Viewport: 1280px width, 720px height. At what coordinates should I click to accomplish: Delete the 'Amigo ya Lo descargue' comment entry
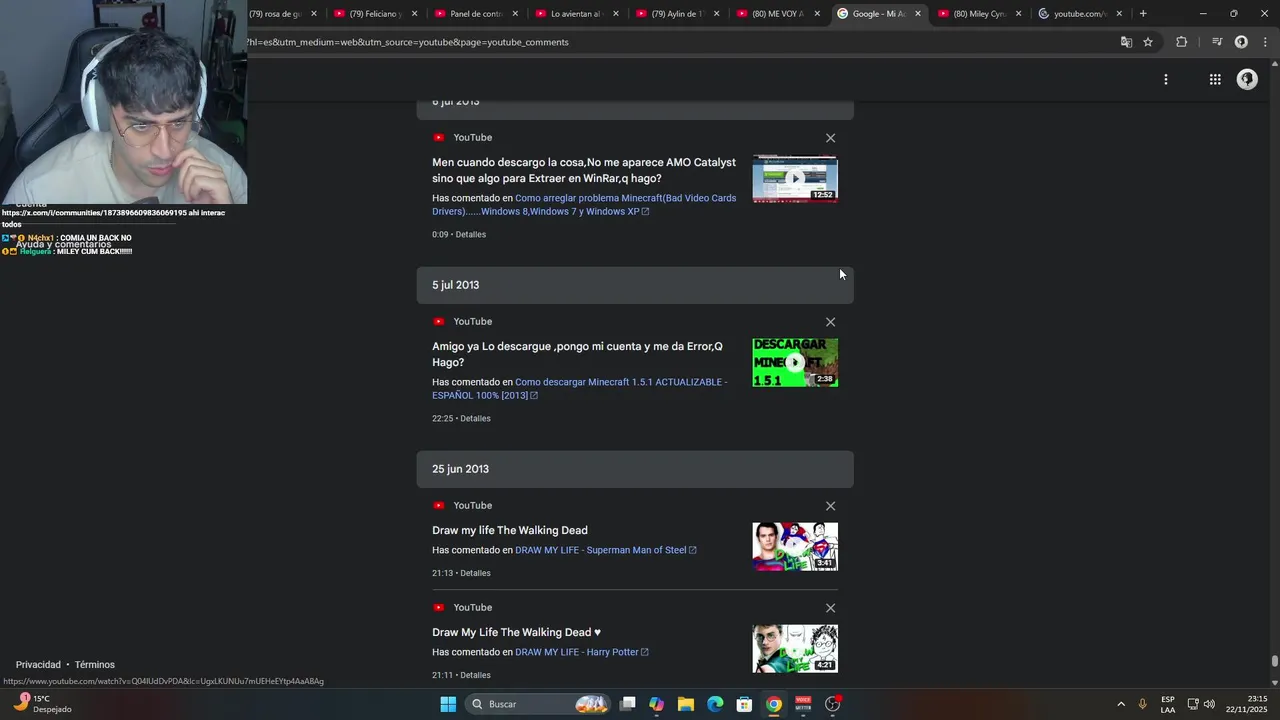[x=830, y=322]
